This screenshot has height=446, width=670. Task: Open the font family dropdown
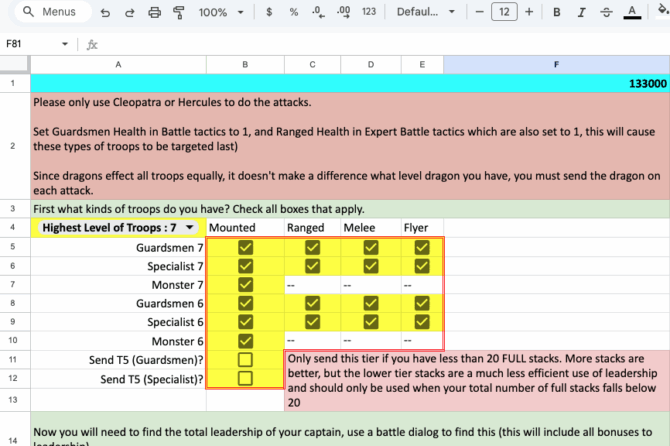(x=424, y=12)
